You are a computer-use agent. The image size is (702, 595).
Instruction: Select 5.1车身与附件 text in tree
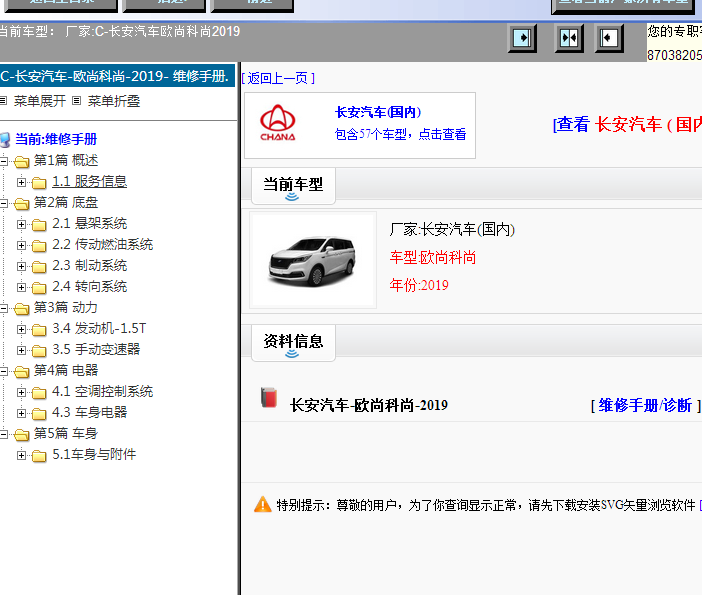[x=94, y=454]
